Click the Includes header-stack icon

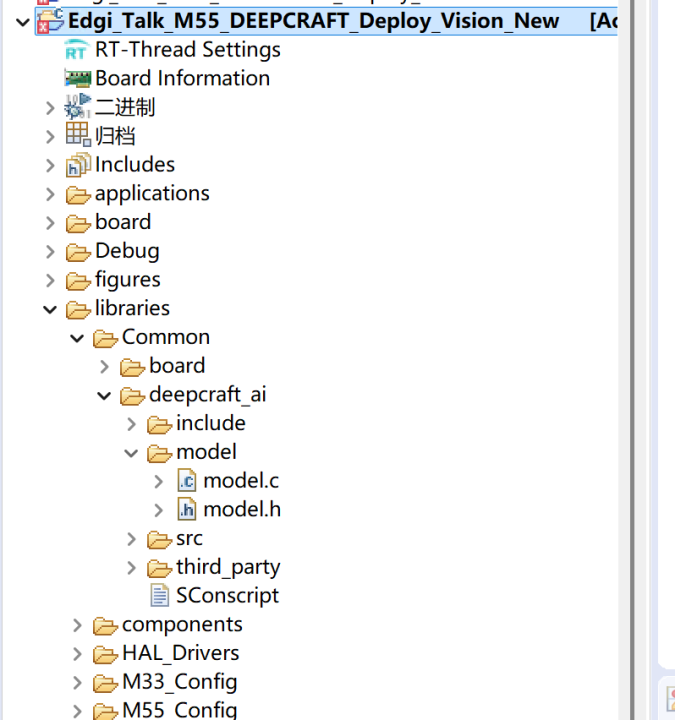click(78, 165)
